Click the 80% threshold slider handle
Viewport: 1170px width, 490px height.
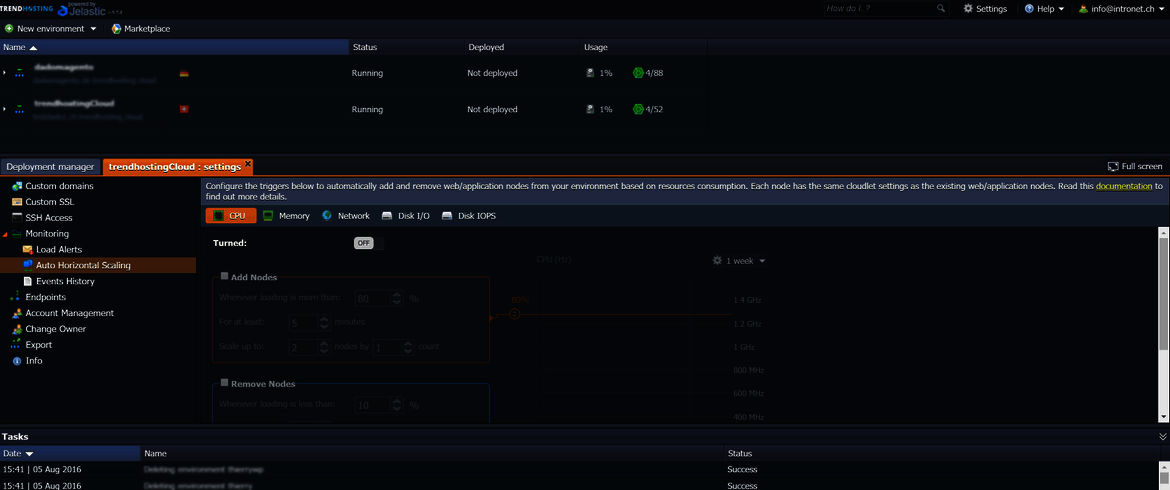(514, 315)
